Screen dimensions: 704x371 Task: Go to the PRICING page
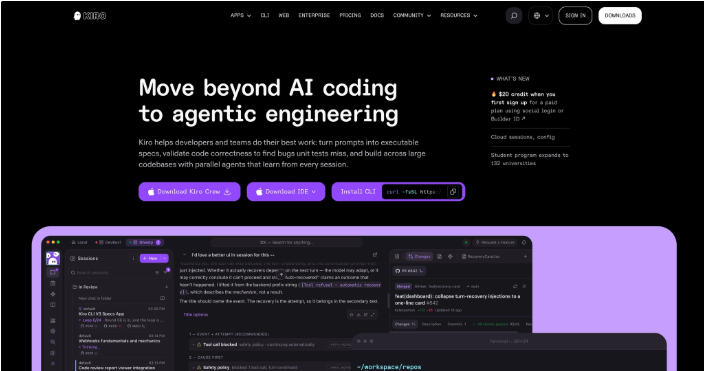pos(350,15)
